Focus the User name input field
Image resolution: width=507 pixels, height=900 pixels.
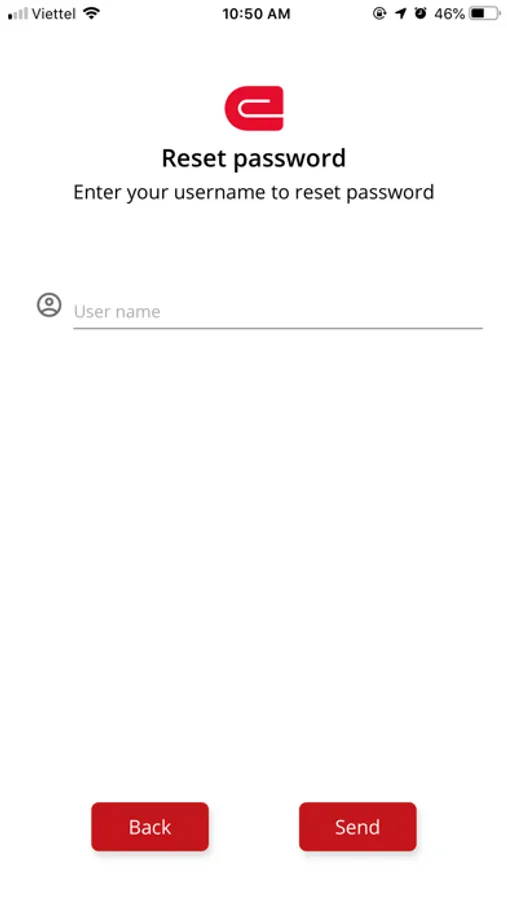[x=278, y=311]
